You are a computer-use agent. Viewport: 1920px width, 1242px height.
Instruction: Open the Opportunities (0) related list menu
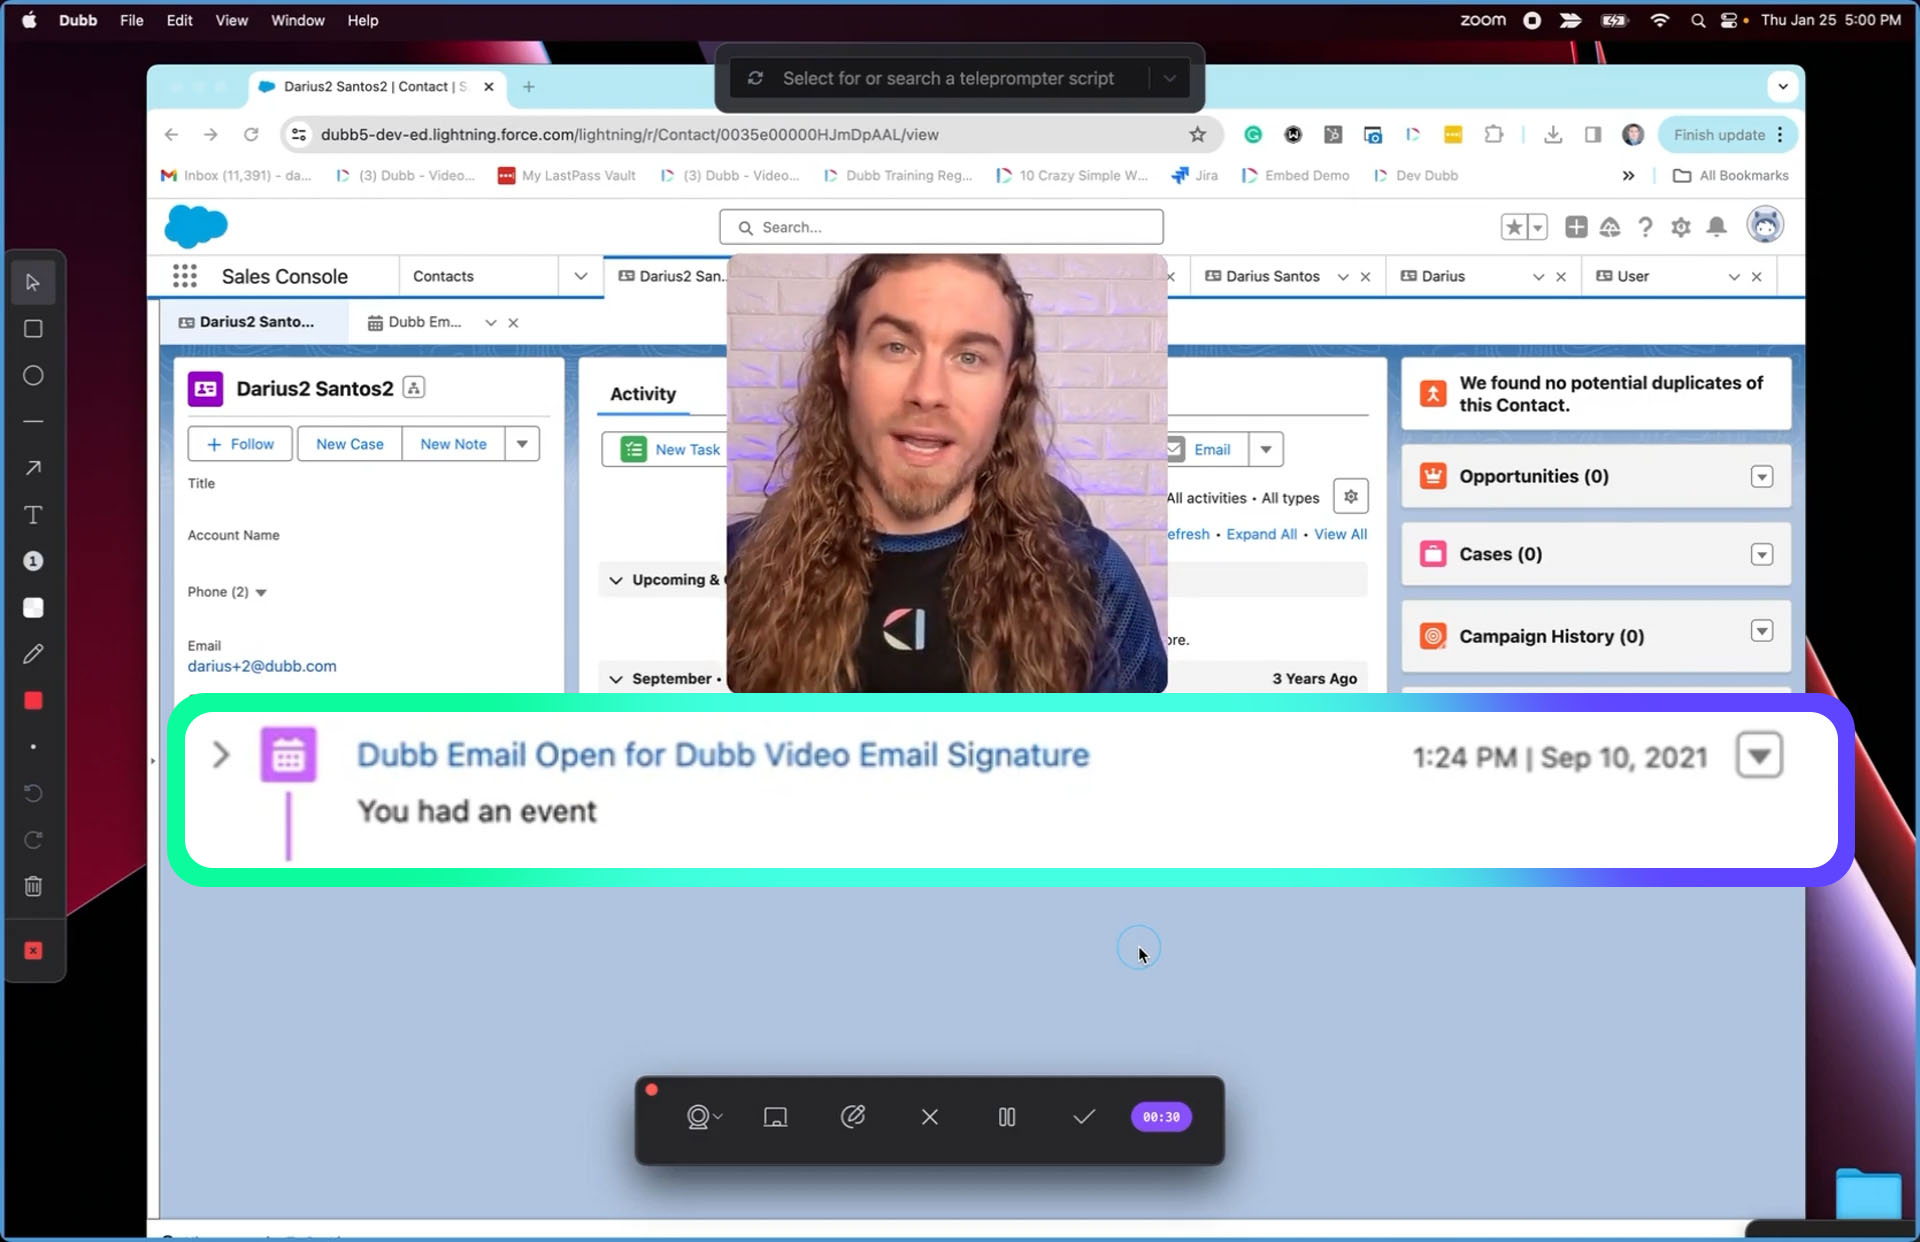(1762, 477)
